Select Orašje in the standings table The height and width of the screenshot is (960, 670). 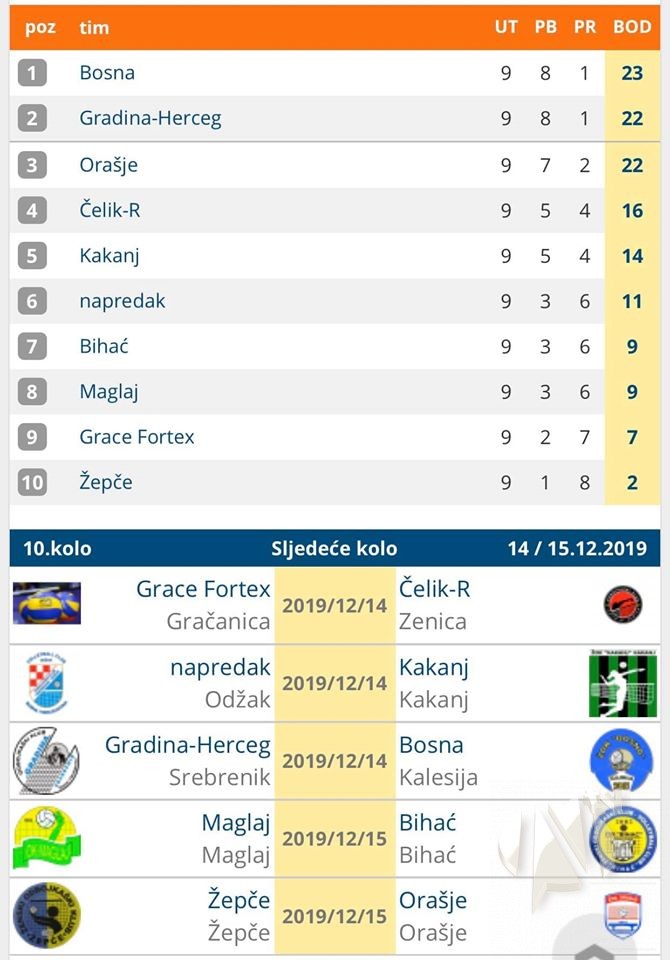tap(109, 165)
